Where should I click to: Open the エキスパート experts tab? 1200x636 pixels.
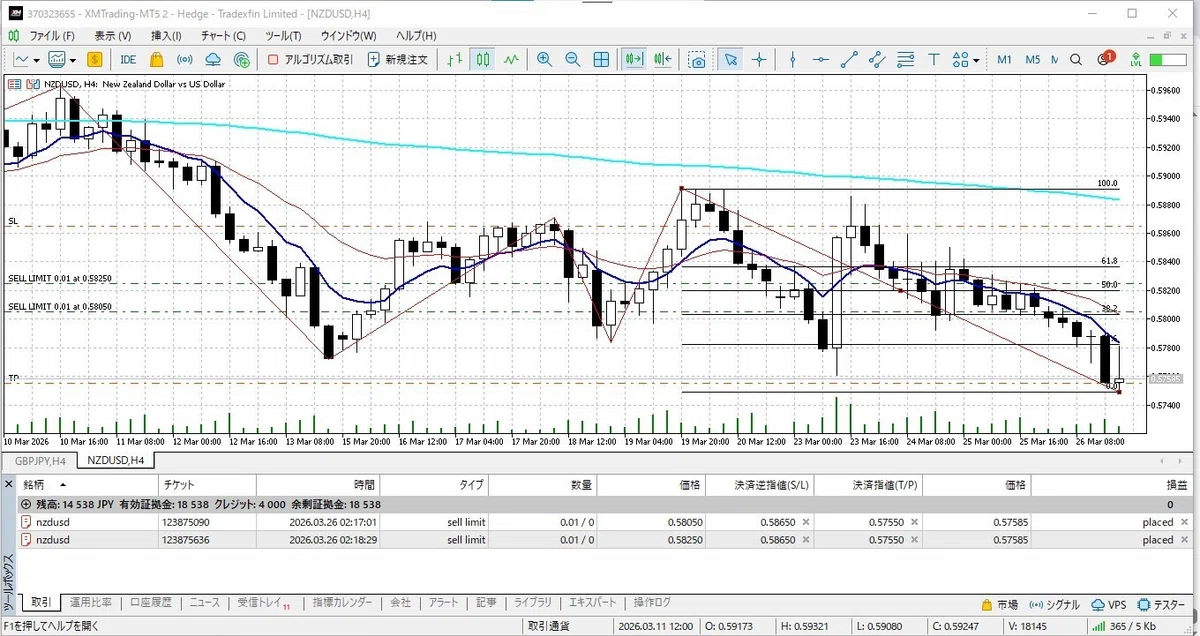click(591, 603)
